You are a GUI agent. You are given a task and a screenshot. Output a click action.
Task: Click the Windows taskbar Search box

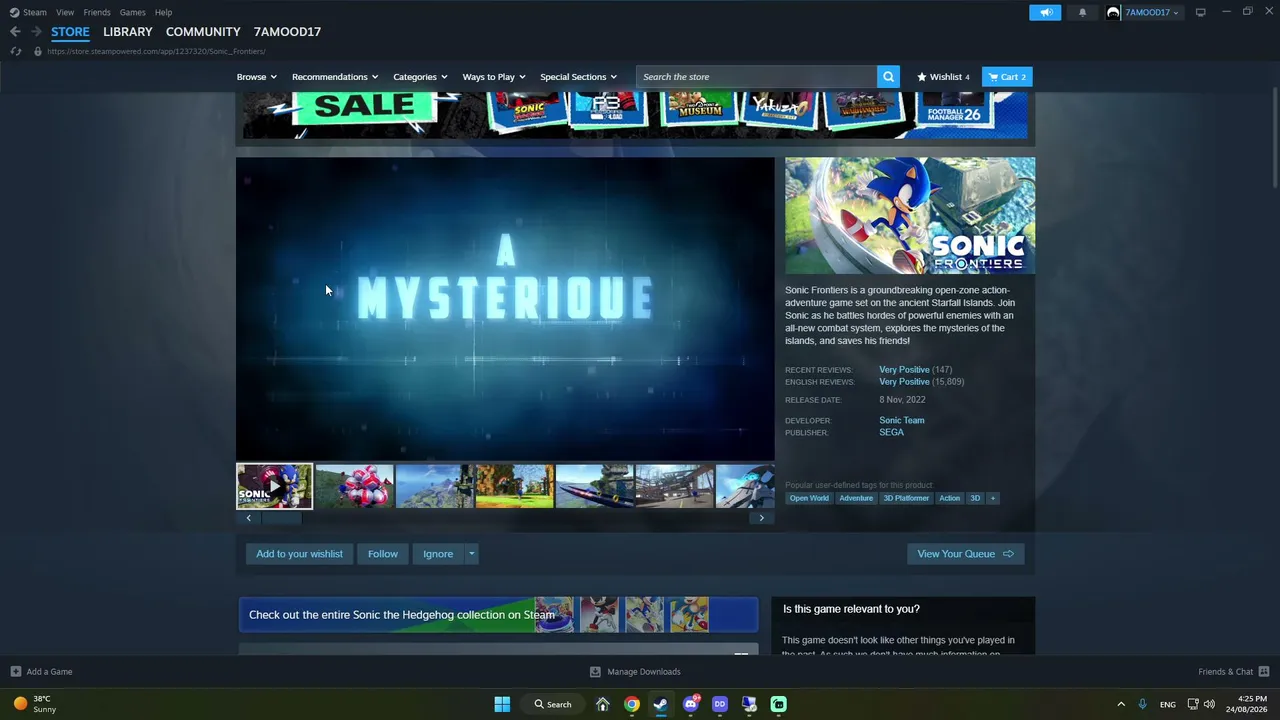tap(552, 704)
